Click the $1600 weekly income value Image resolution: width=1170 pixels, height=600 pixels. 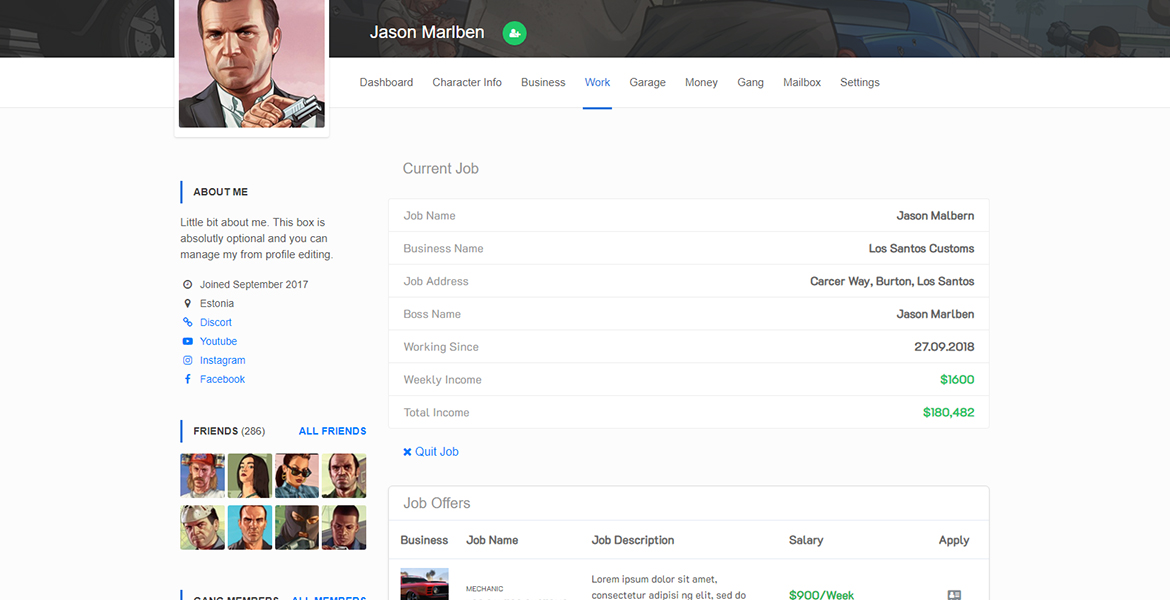click(957, 379)
